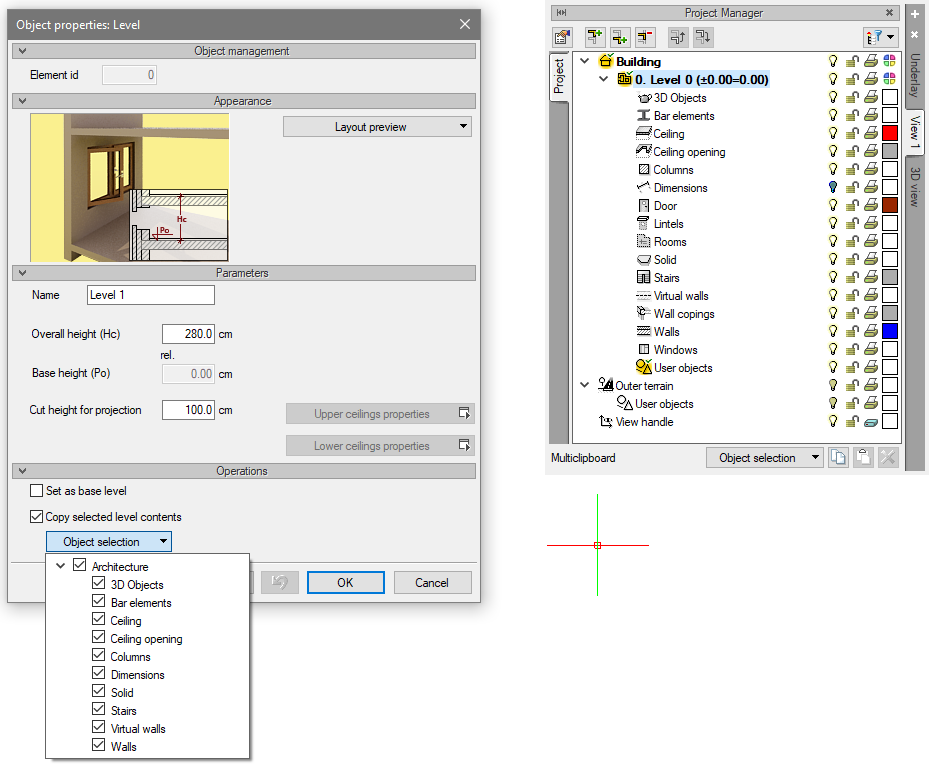Click the paste from multiclipboard icon
This screenshot has width=938, height=776.
point(863,458)
